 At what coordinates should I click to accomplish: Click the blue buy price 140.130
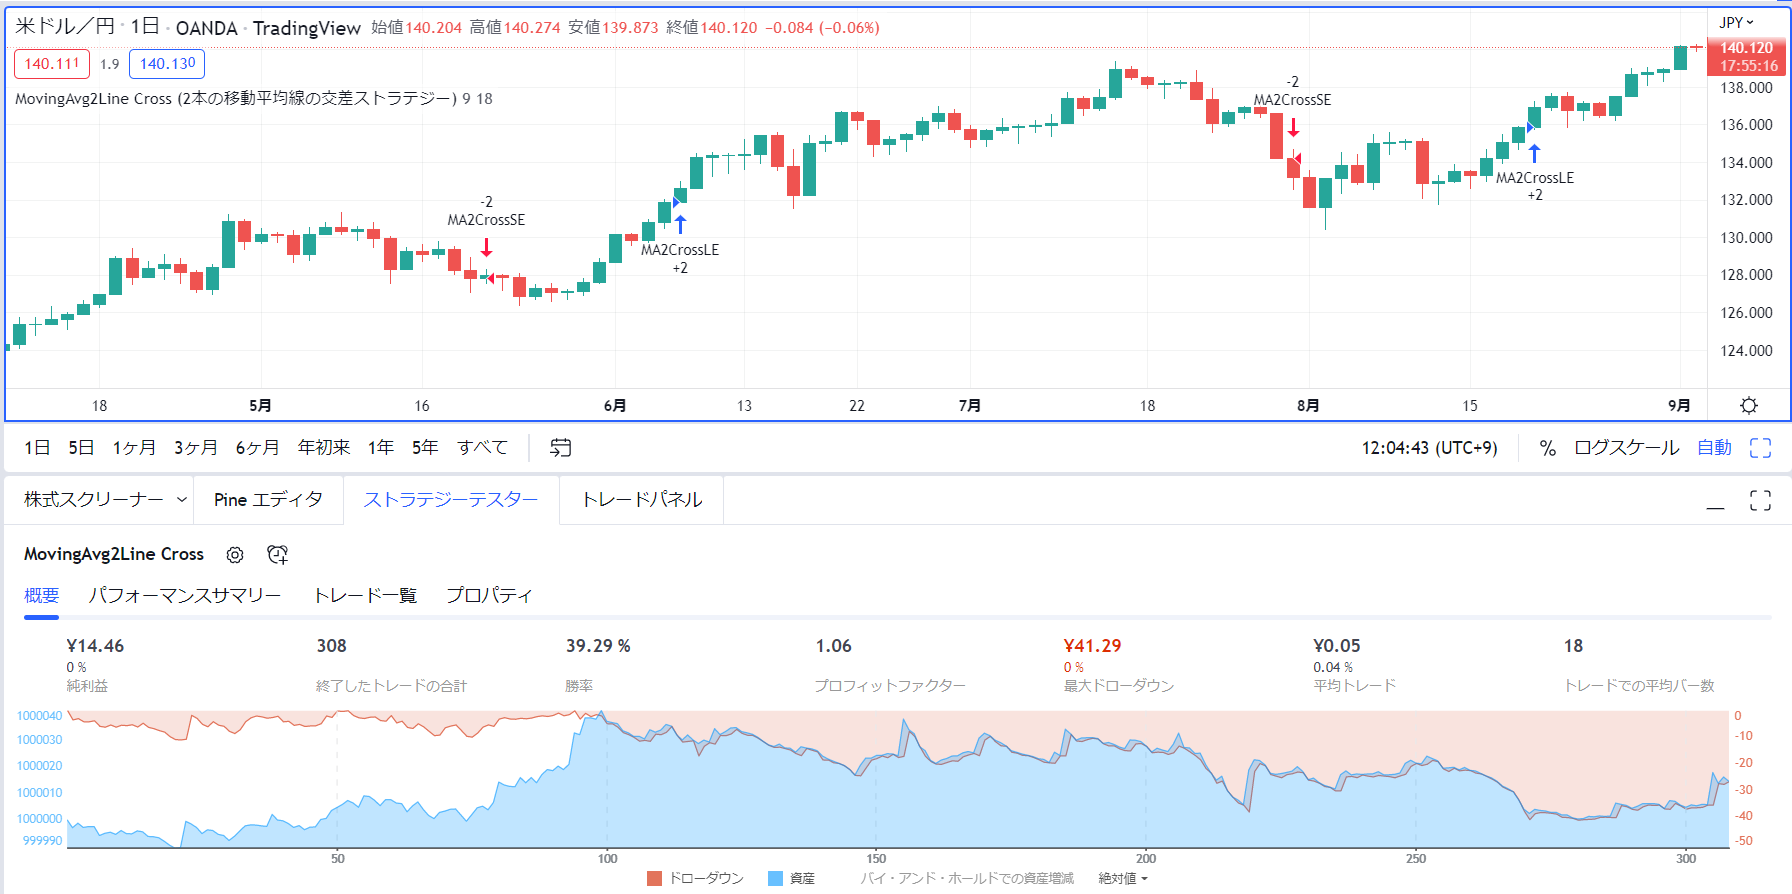coord(167,64)
